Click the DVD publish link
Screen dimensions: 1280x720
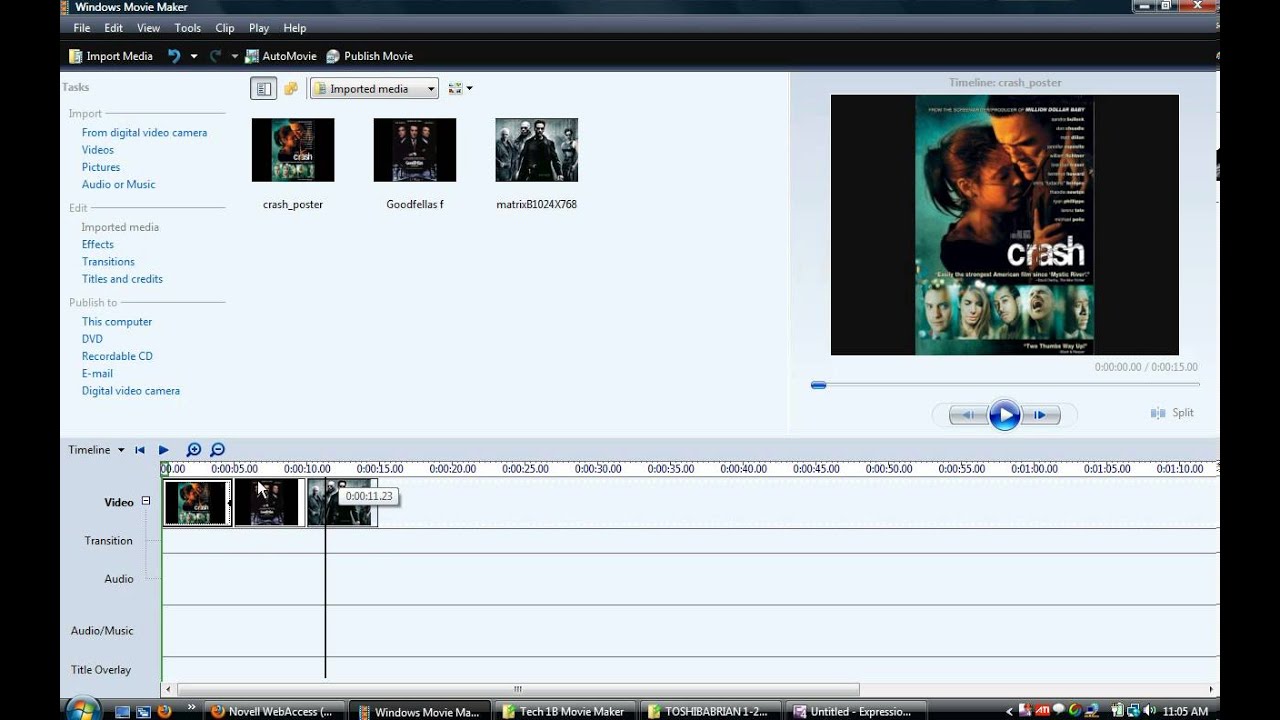click(92, 339)
